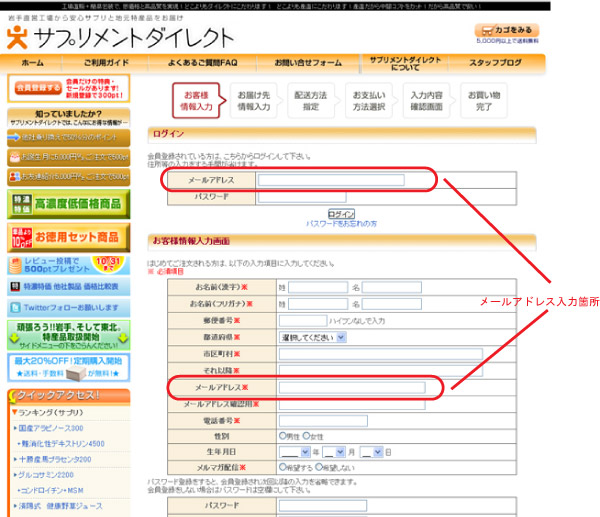Open the 都道府県 dropdown

click(x=313, y=338)
